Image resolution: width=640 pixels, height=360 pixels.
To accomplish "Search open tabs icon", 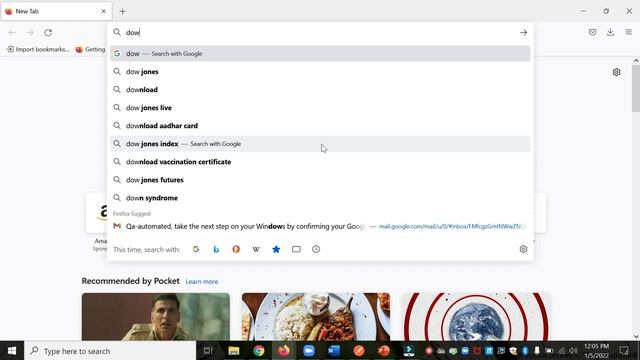I will [x=296, y=249].
